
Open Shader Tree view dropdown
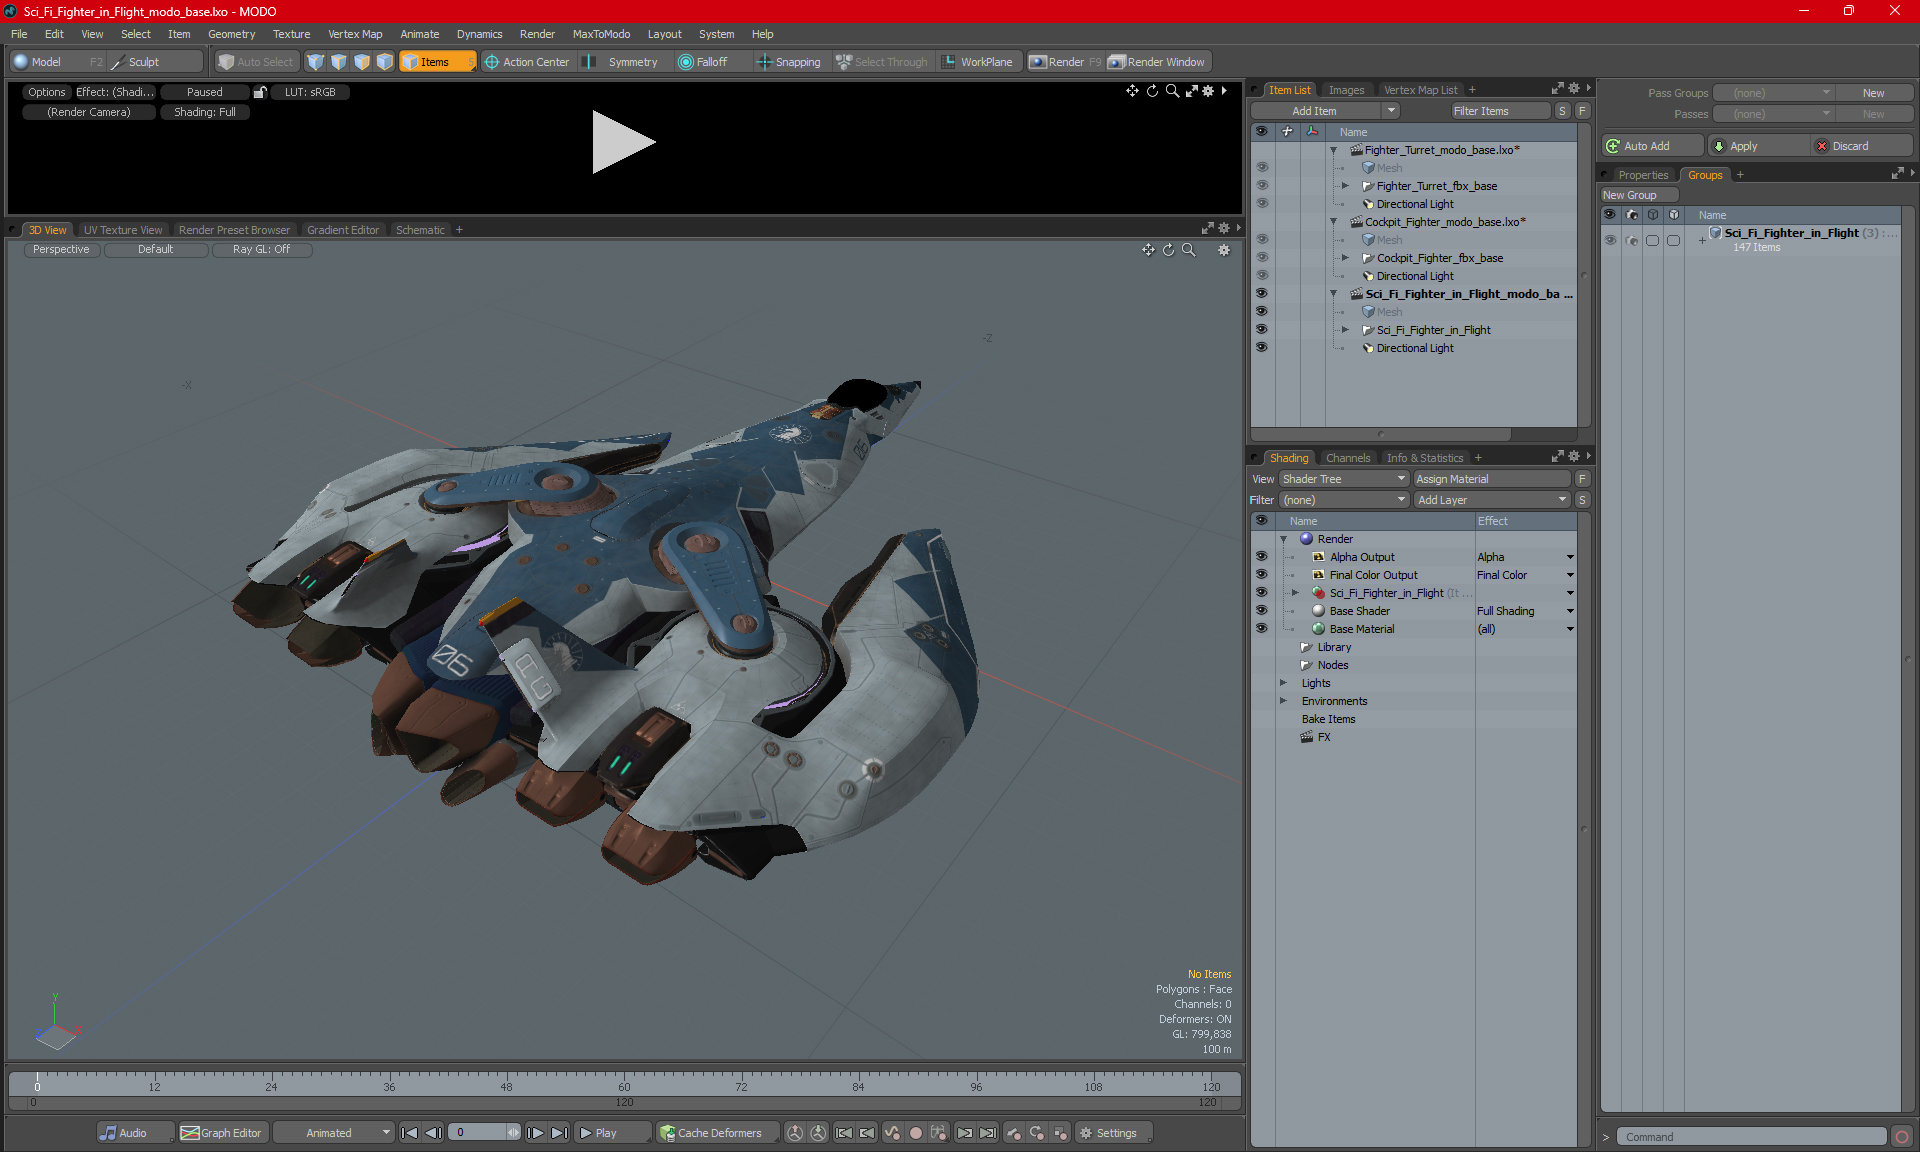[x=1344, y=479]
